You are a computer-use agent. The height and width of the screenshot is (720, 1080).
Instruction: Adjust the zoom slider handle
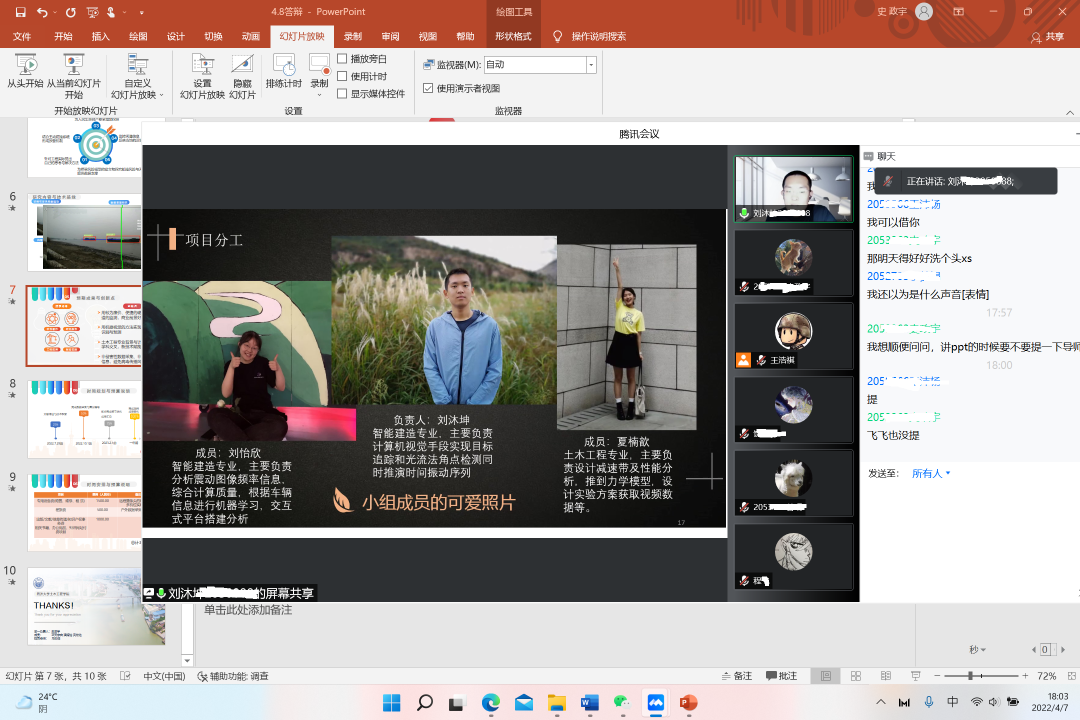coord(970,676)
